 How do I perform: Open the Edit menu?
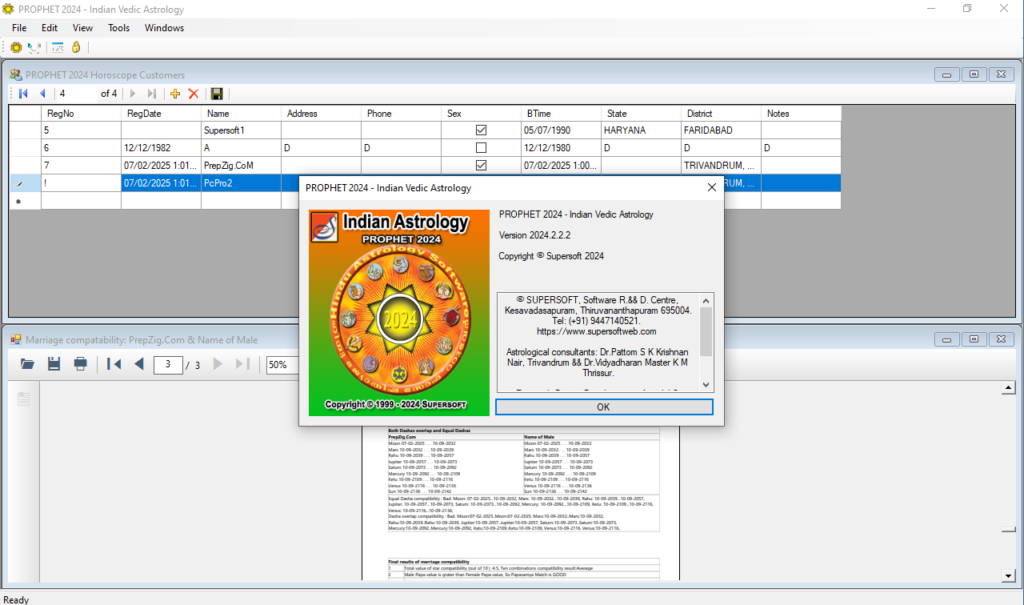(50, 27)
